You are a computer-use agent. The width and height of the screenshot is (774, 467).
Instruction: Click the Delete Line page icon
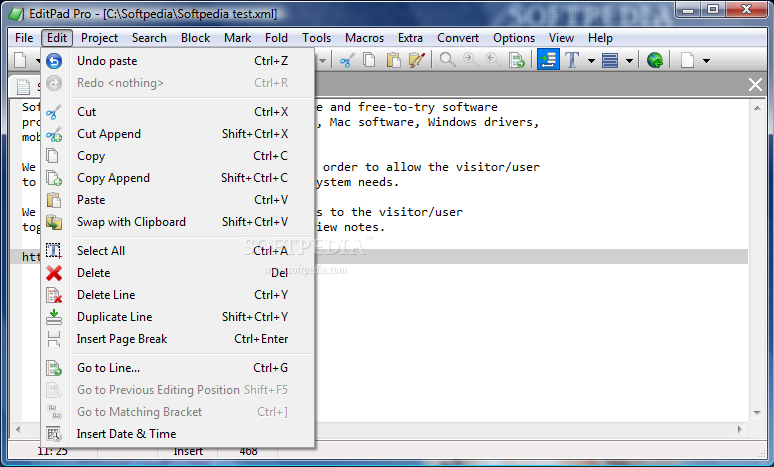coord(54,295)
